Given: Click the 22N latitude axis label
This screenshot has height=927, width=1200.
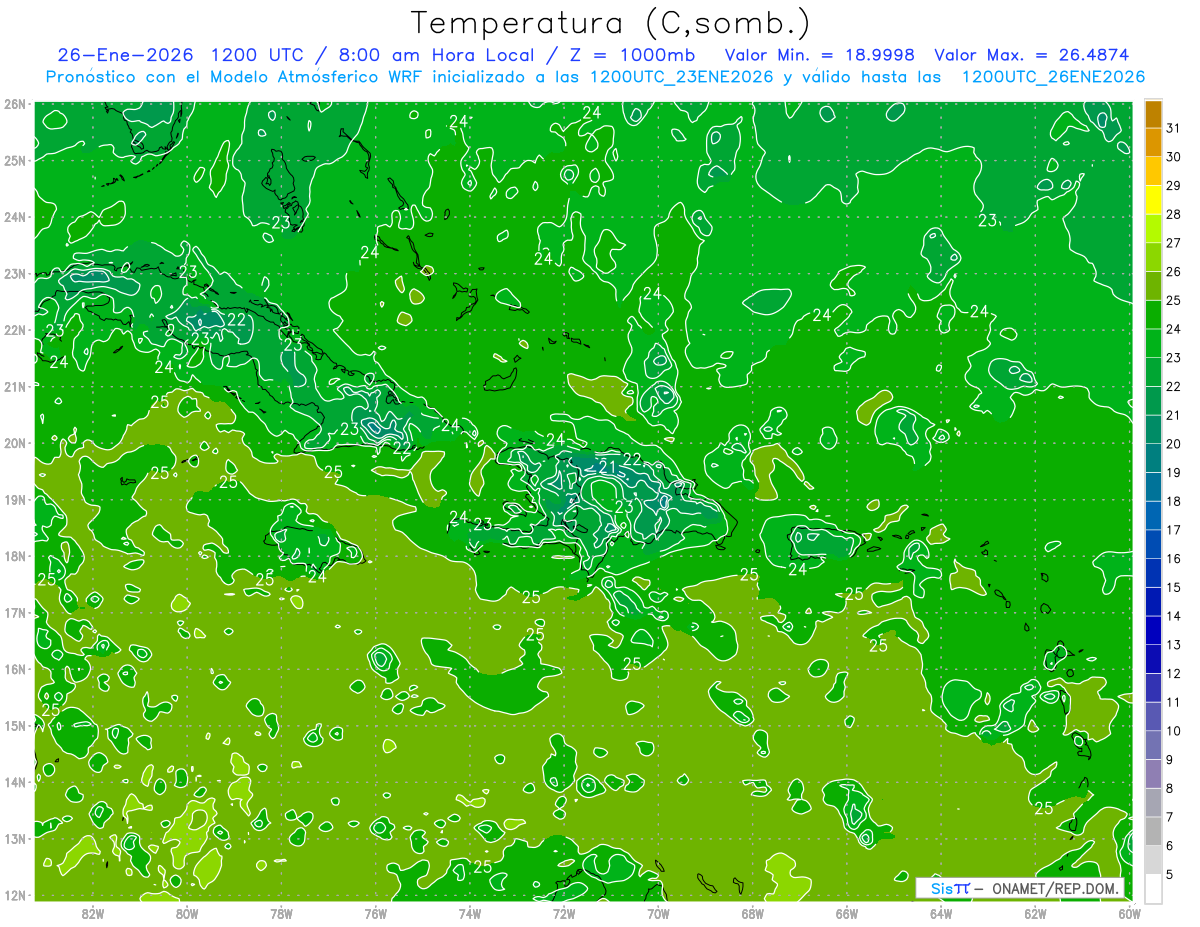Looking at the screenshot, I should click(15, 330).
